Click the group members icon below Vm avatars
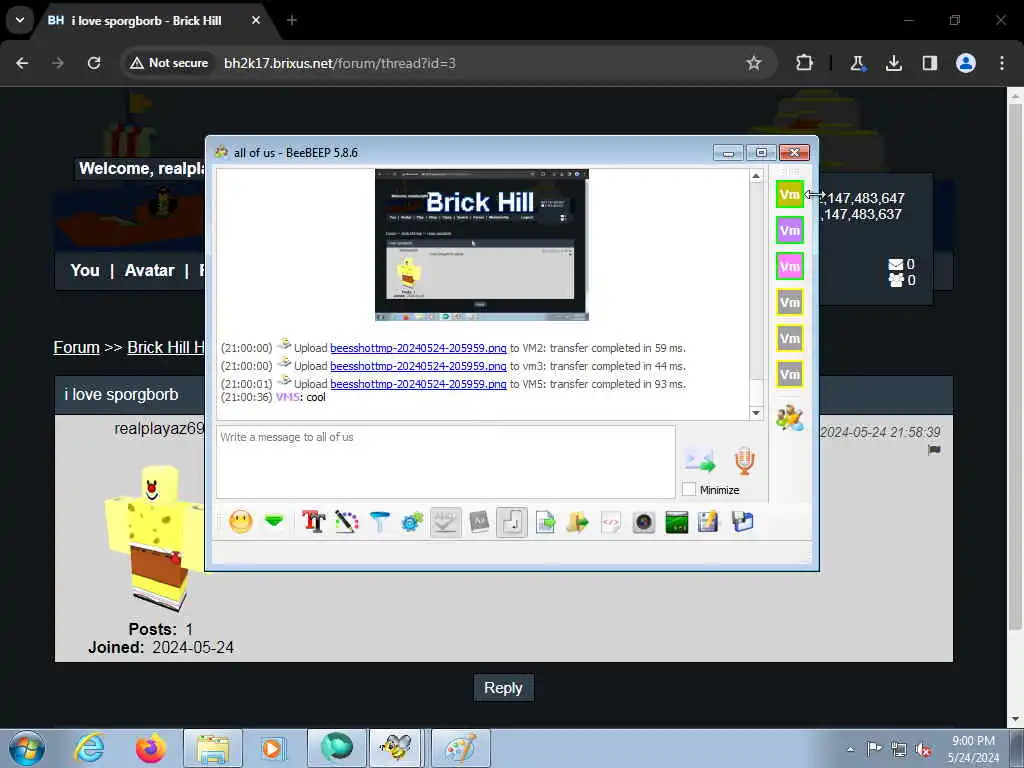The image size is (1024, 768). coord(790,418)
